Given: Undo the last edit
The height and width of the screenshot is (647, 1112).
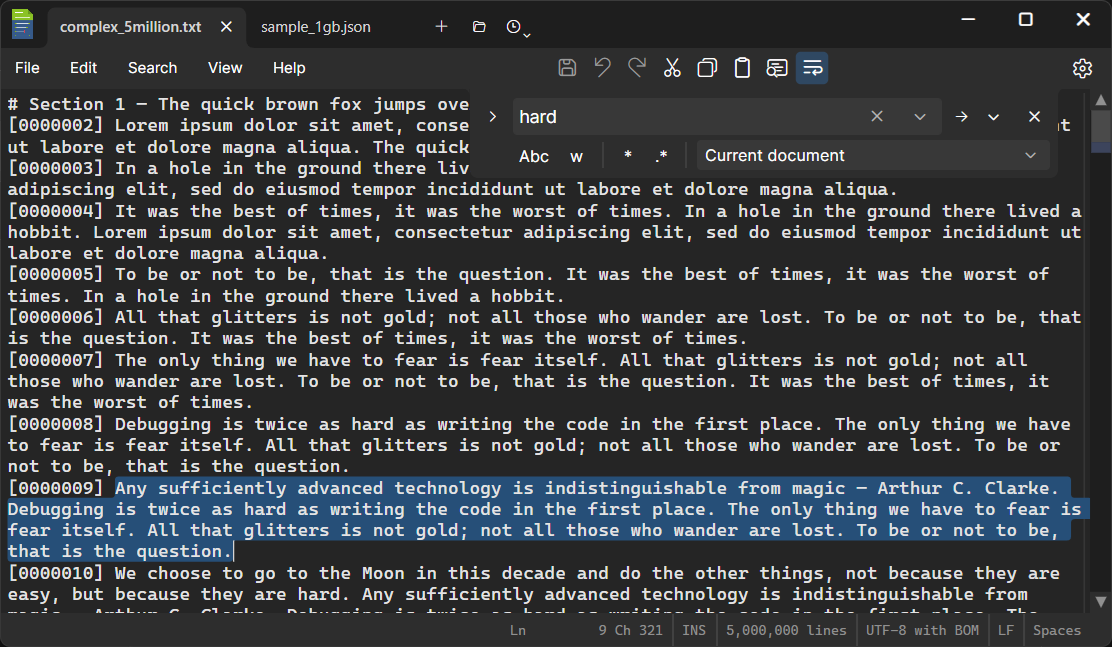Looking at the screenshot, I should [601, 67].
